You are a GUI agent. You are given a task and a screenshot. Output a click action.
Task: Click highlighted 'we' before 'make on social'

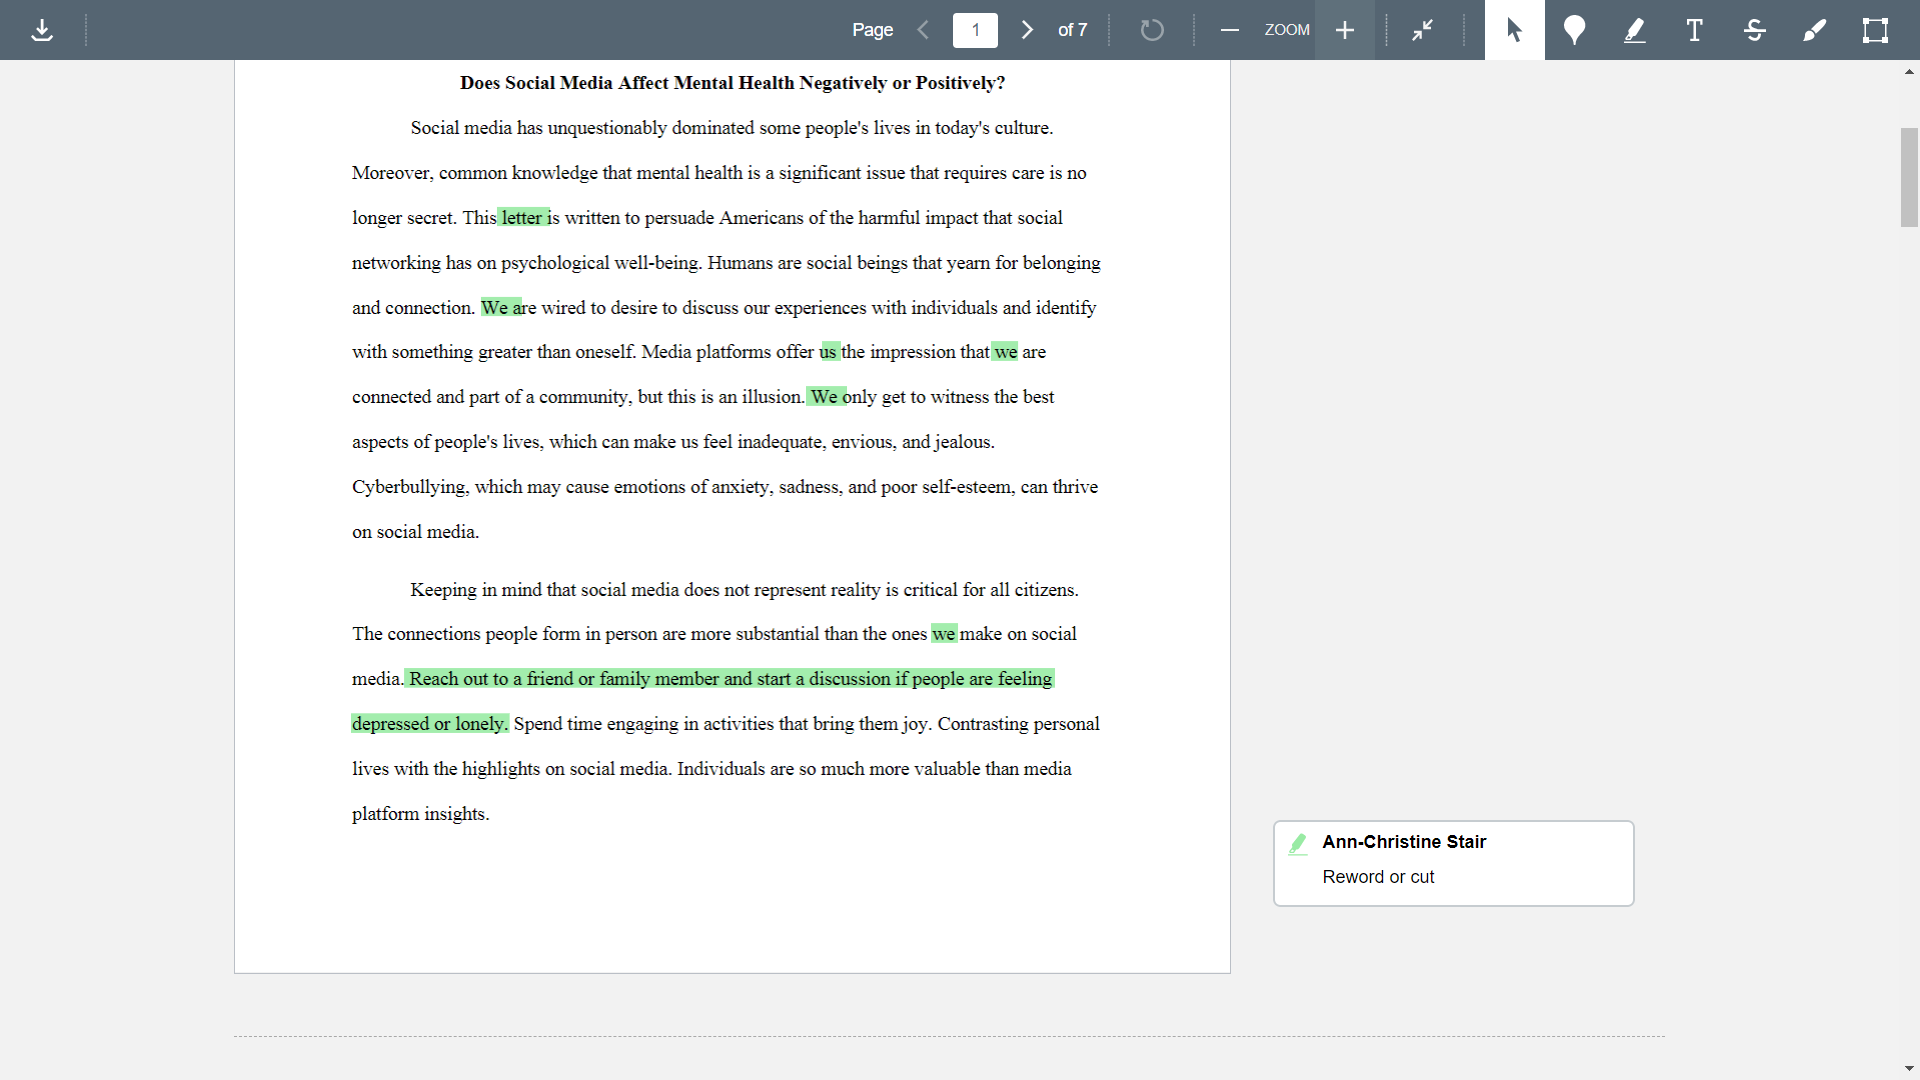(x=944, y=634)
